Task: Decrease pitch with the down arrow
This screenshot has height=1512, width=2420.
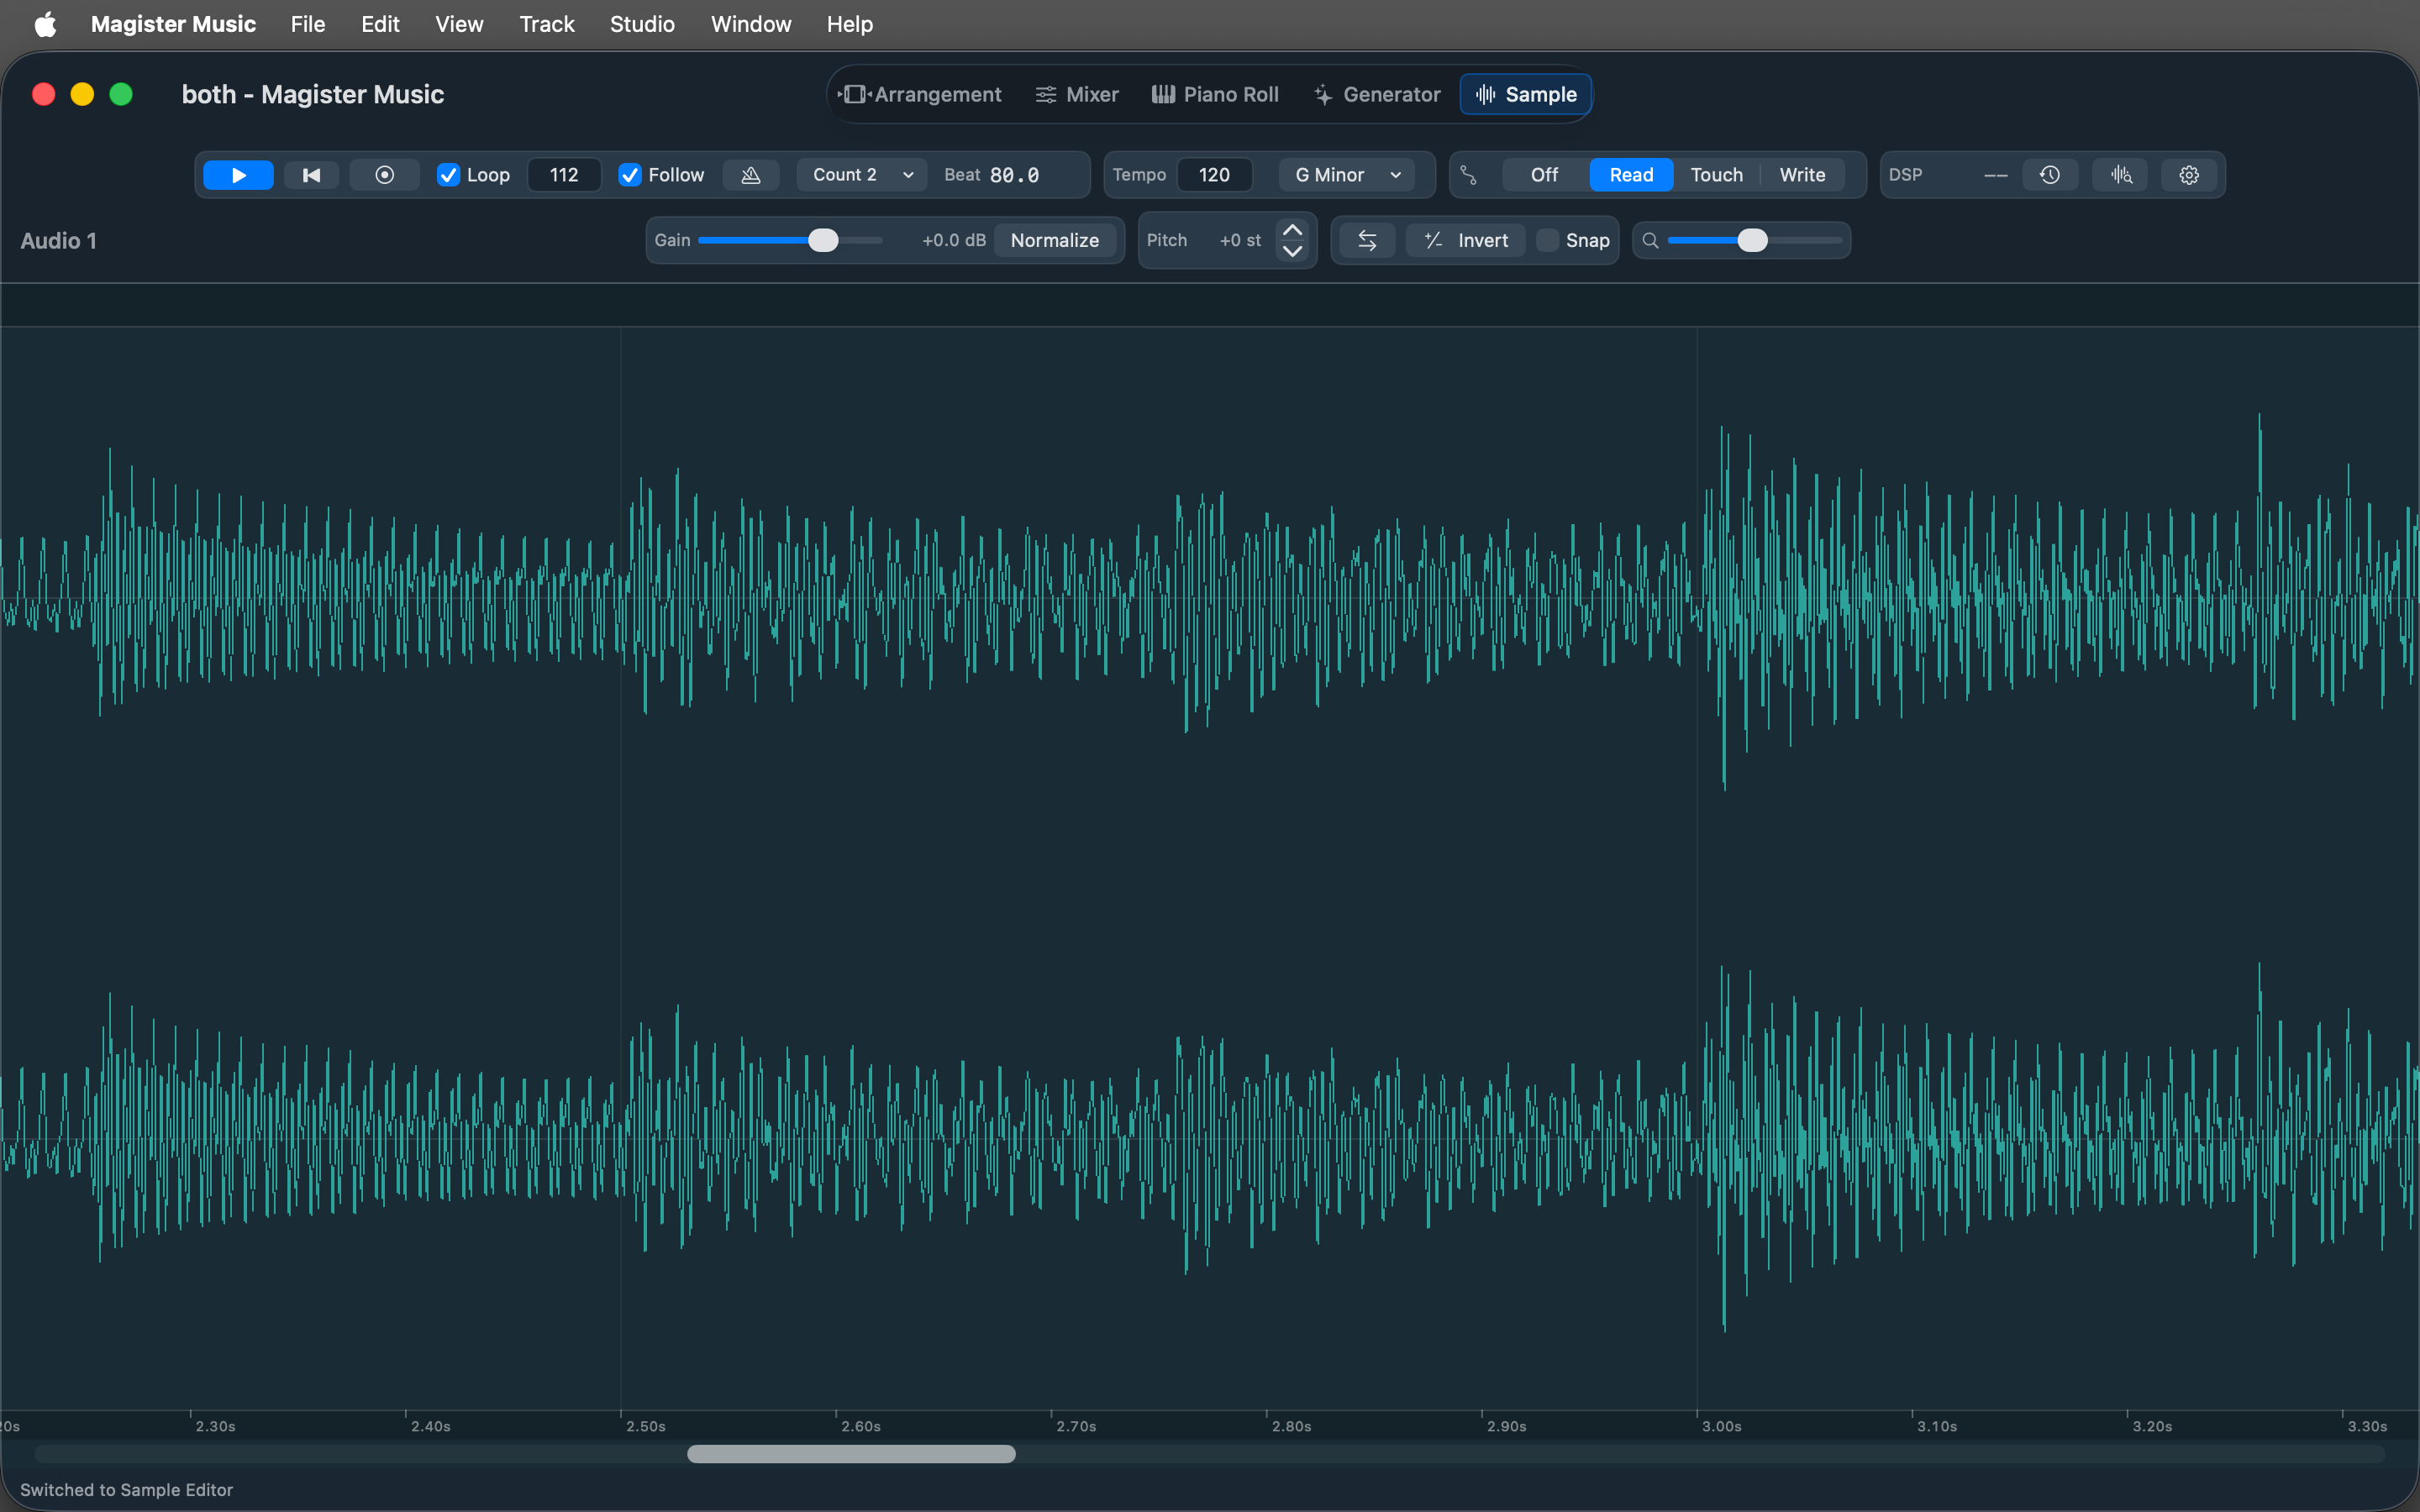Action: coord(1292,251)
